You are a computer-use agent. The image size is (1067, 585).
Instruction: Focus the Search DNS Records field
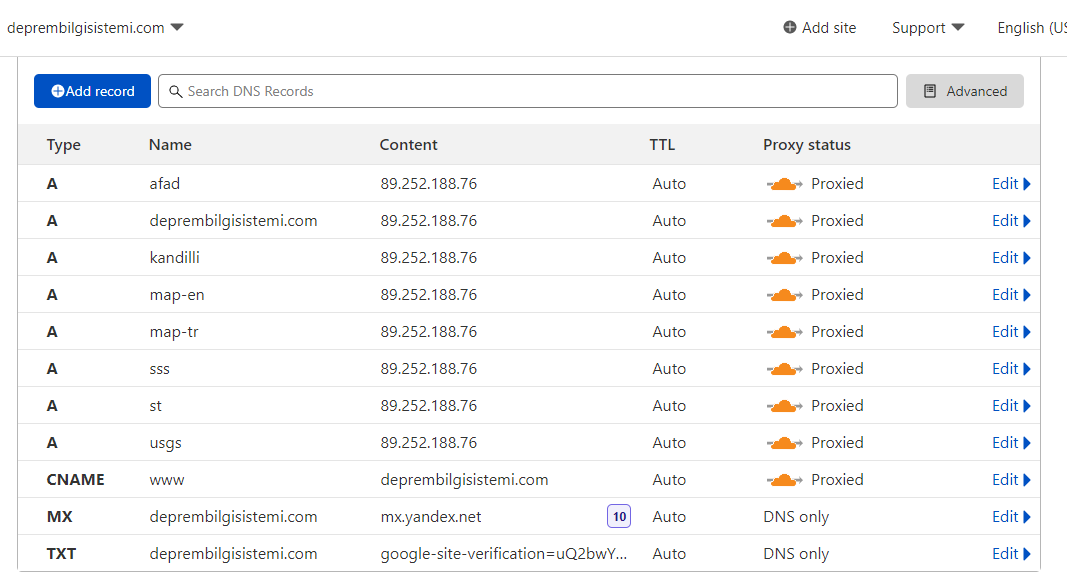point(527,91)
